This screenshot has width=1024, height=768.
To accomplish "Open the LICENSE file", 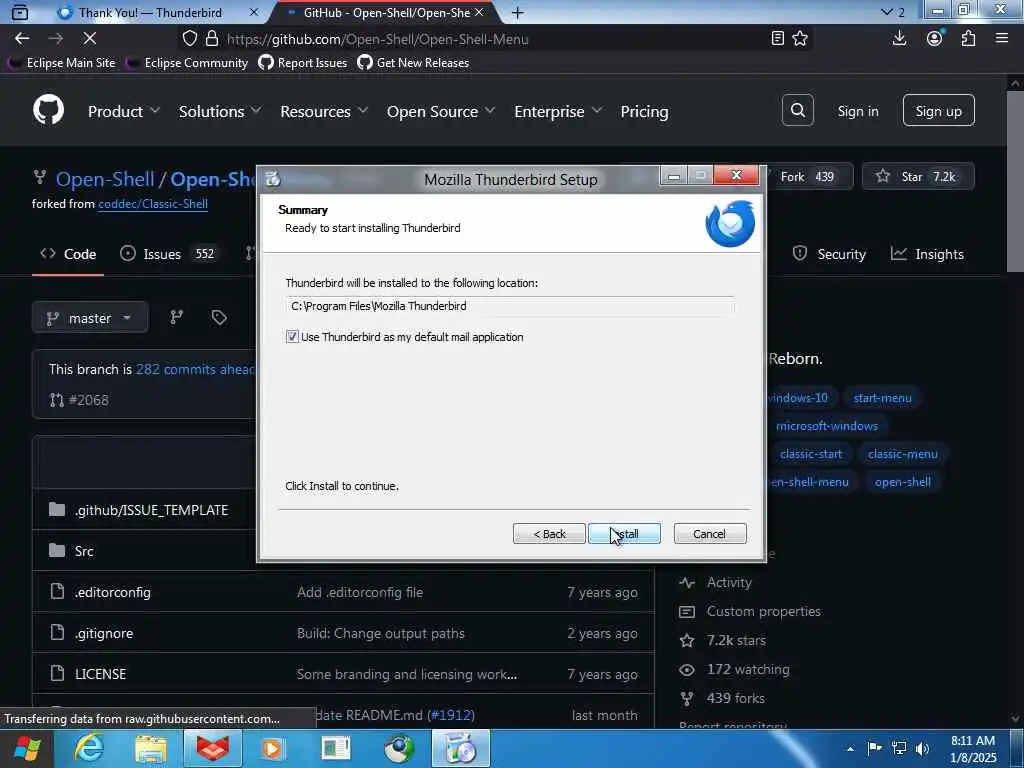I will click(x=100, y=674).
